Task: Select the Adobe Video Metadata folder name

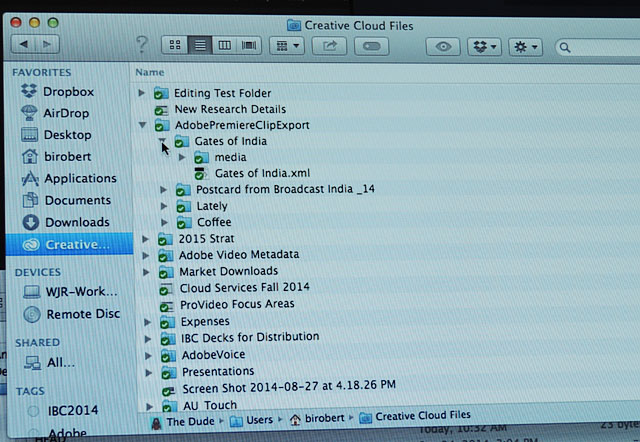Action: pos(239,255)
